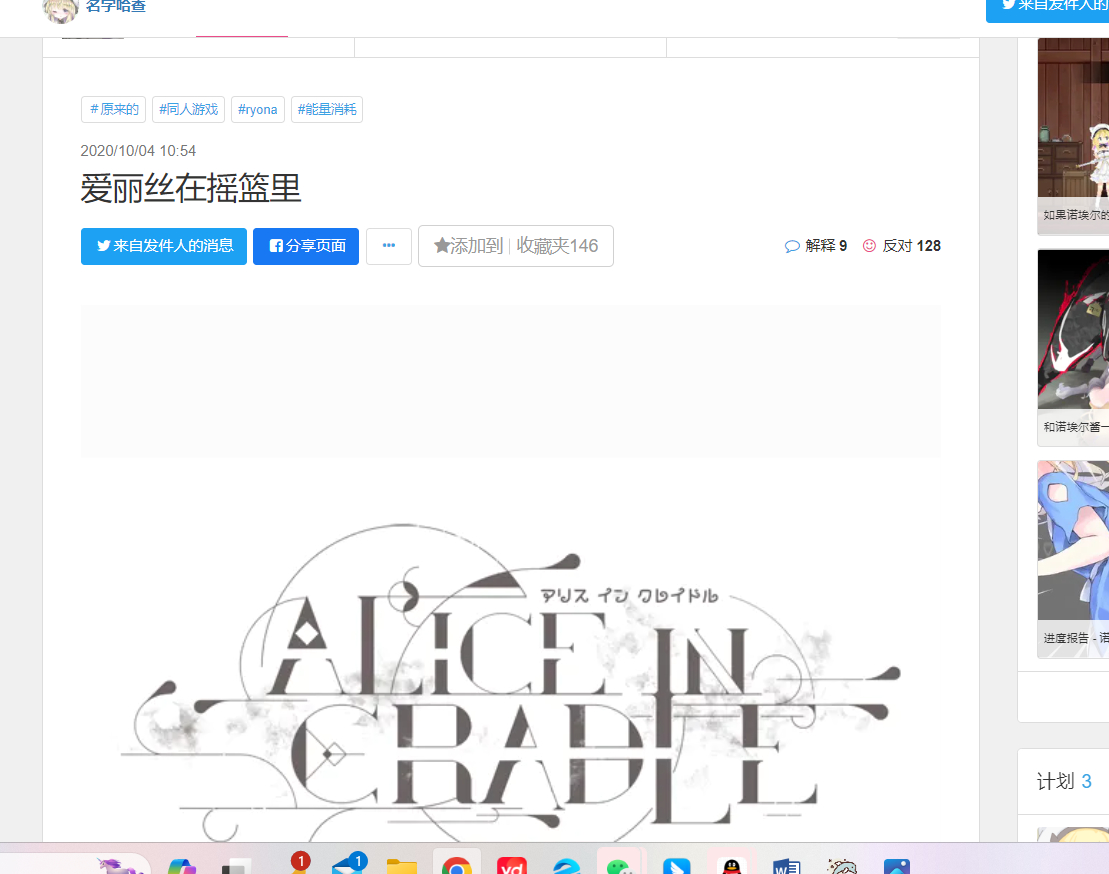Screen dimensions: 1109x874
Task: Open Youdao (yd) app in taskbar
Action: coord(511,866)
